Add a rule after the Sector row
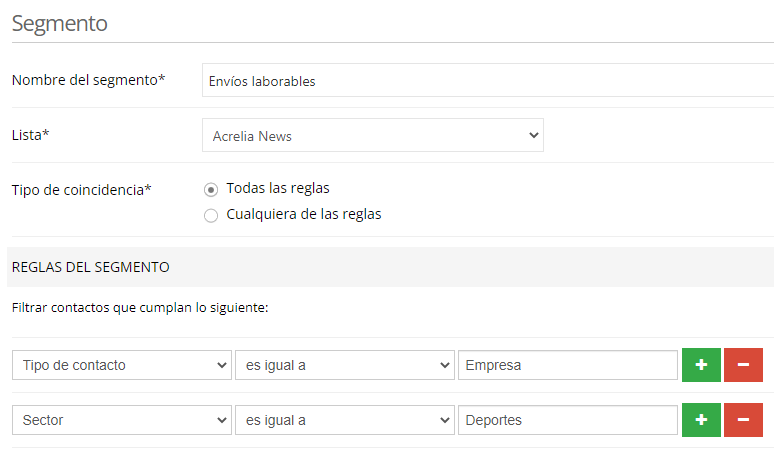 (x=701, y=420)
